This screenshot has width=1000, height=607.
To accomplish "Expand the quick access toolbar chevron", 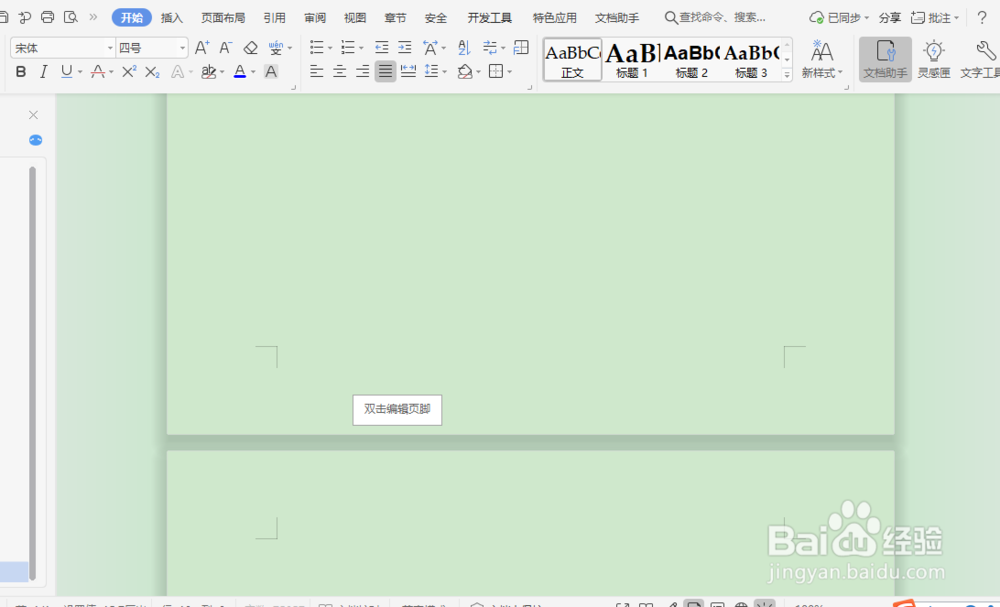I will coord(93,17).
